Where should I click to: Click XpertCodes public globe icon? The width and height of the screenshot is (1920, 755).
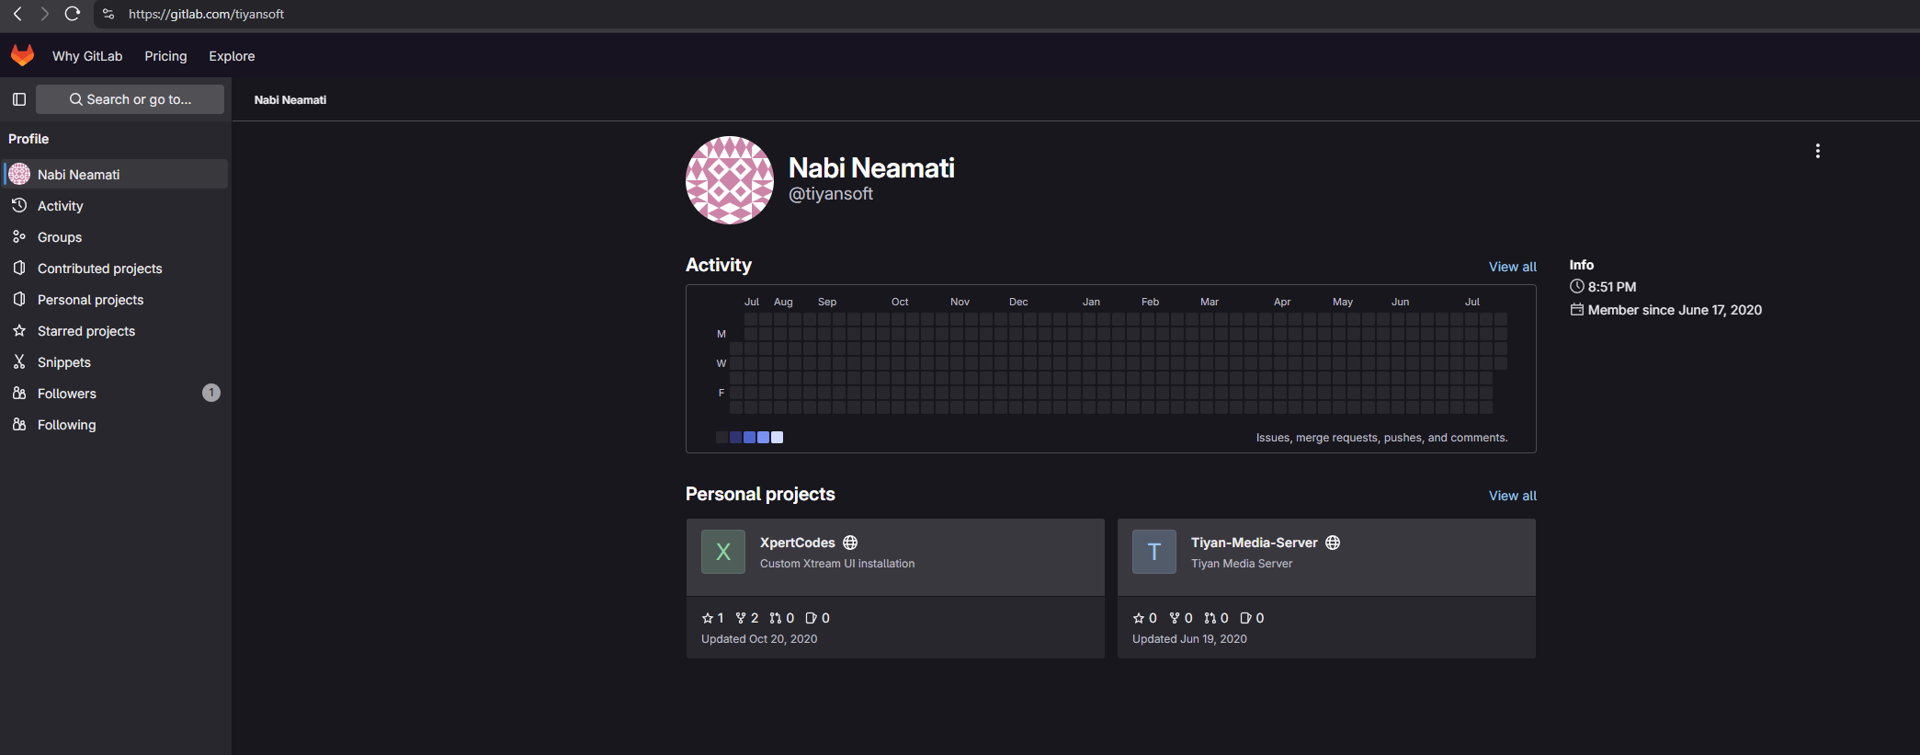(850, 543)
